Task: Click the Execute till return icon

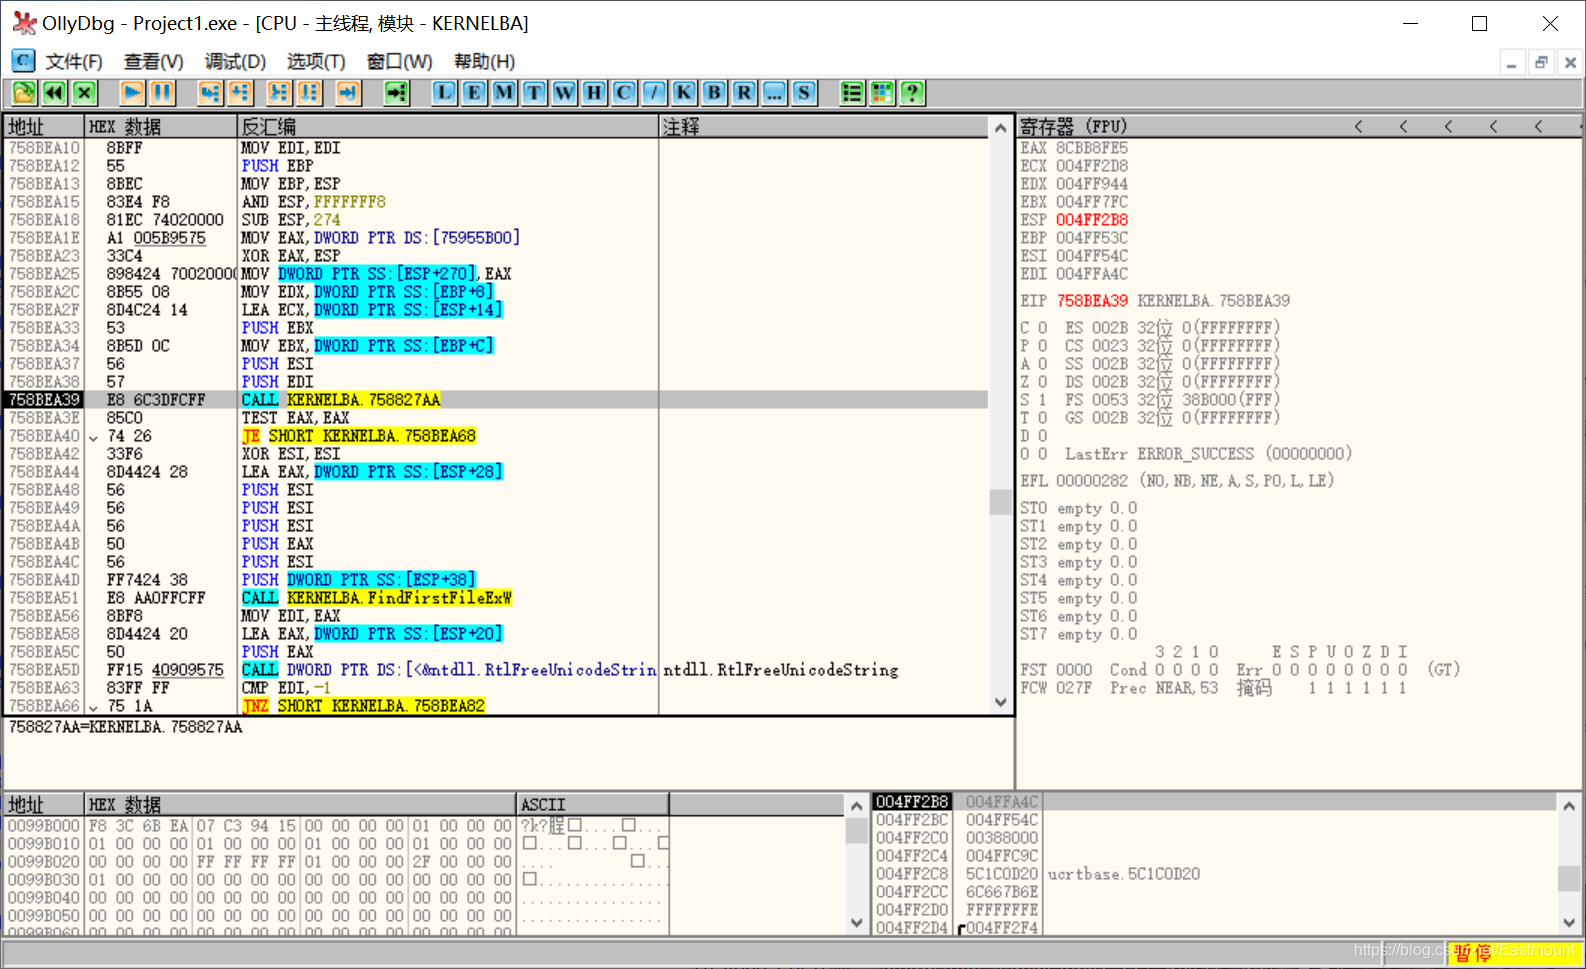Action: [x=348, y=93]
